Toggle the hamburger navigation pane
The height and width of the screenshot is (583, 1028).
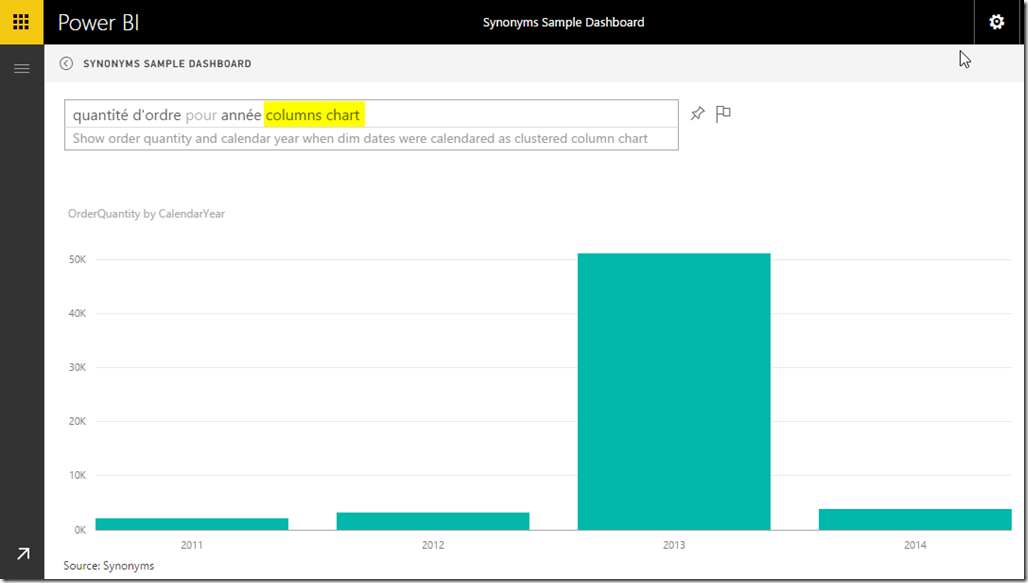22,68
